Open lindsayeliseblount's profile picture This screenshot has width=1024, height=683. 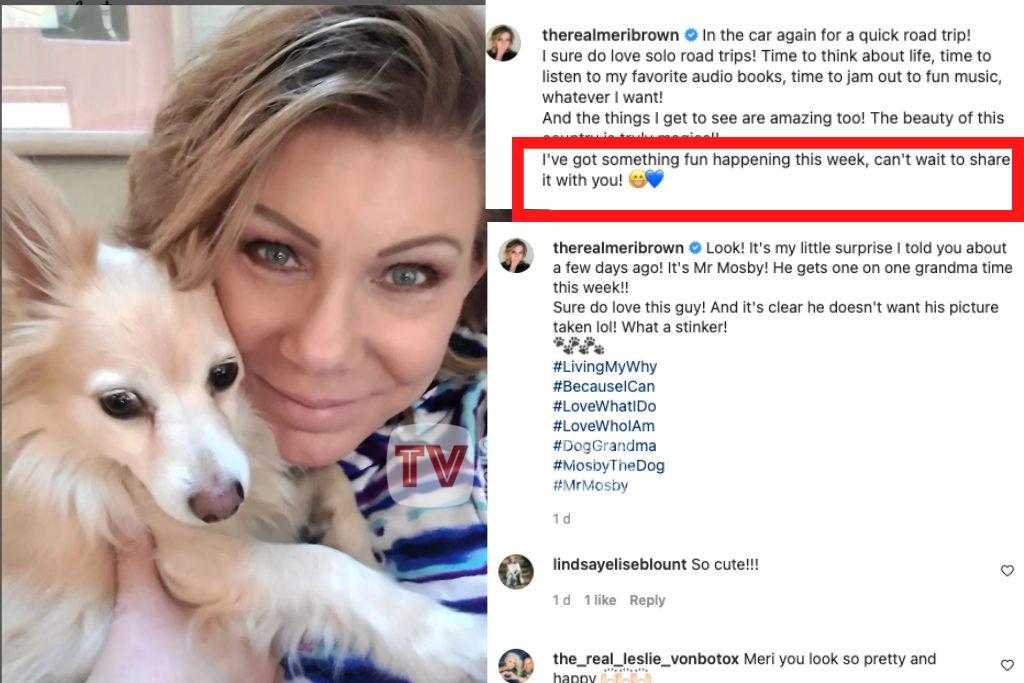click(516, 572)
